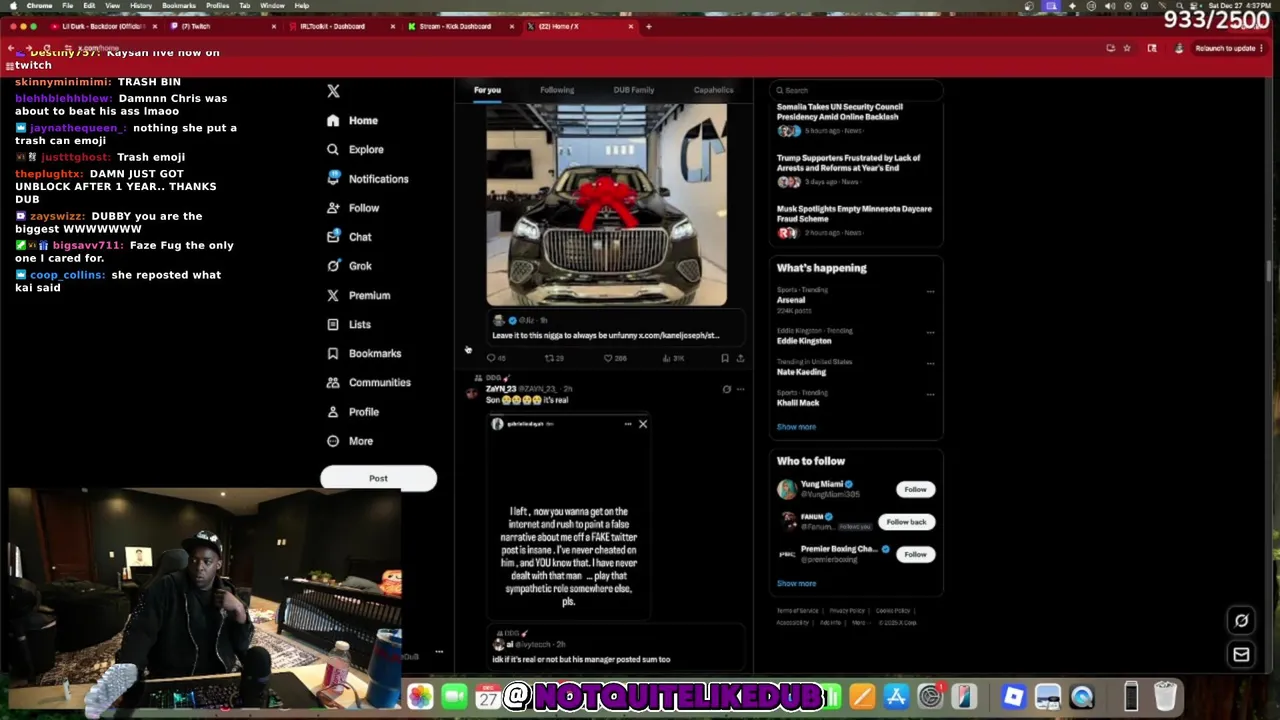Show more suggestions under Who to follow
This screenshot has height=720, width=1280.
pyautogui.click(x=796, y=583)
